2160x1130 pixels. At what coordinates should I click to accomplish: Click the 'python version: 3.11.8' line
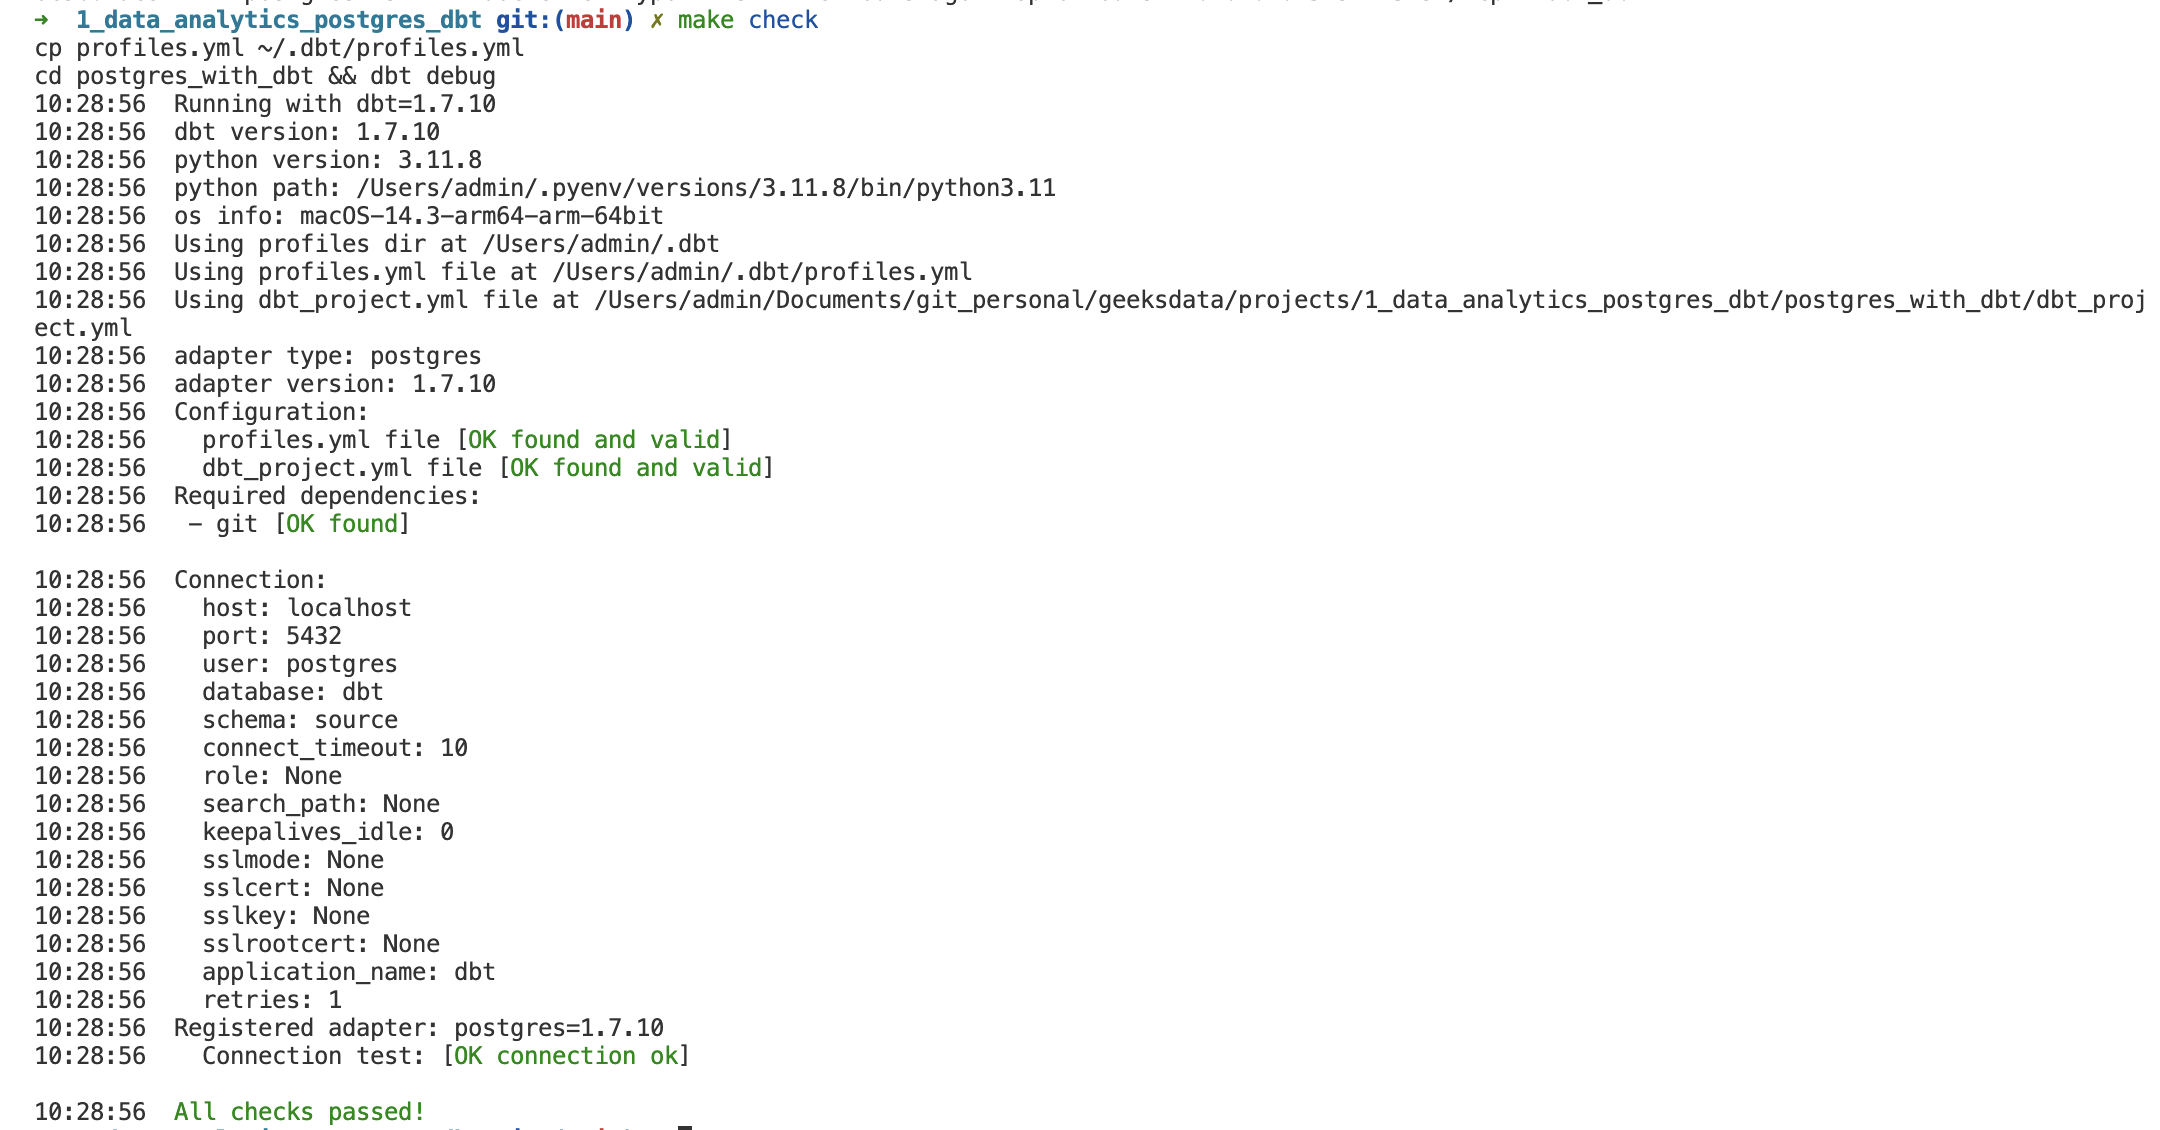(x=328, y=160)
